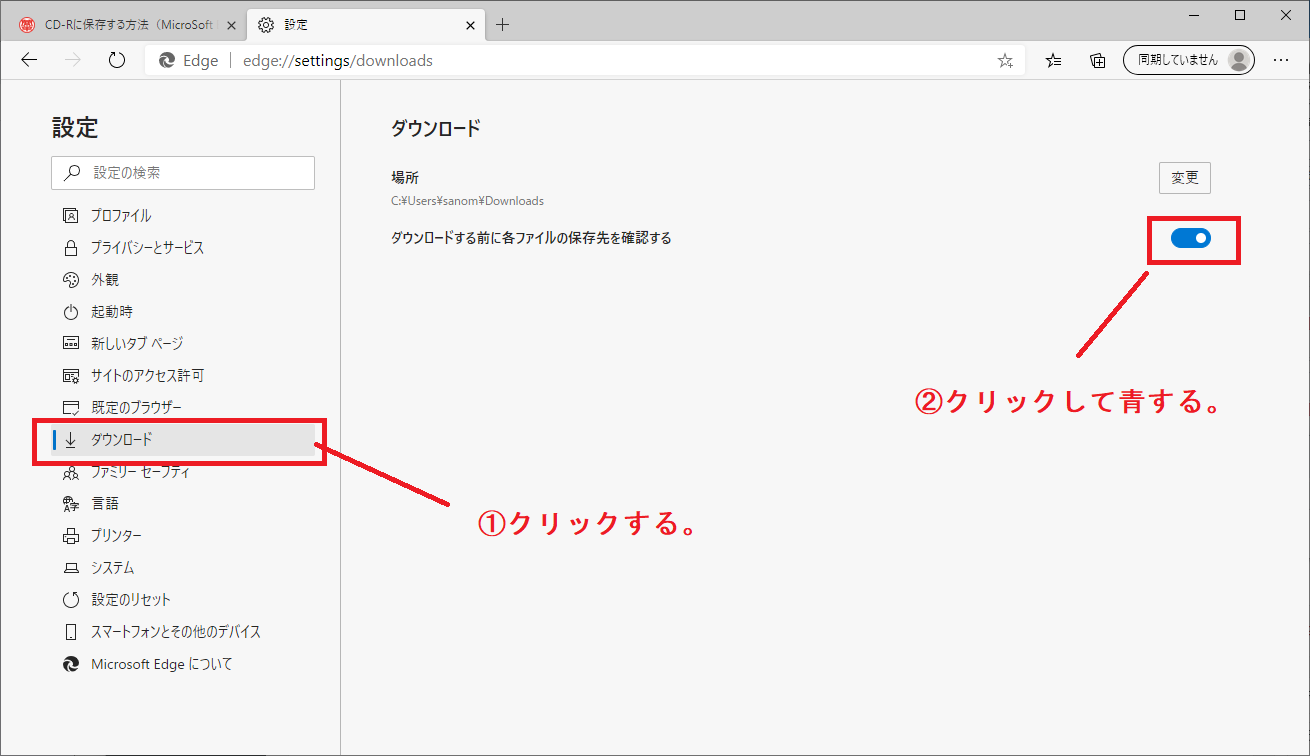
Task: Open the browser settings menu with three dots
Action: (1281, 60)
